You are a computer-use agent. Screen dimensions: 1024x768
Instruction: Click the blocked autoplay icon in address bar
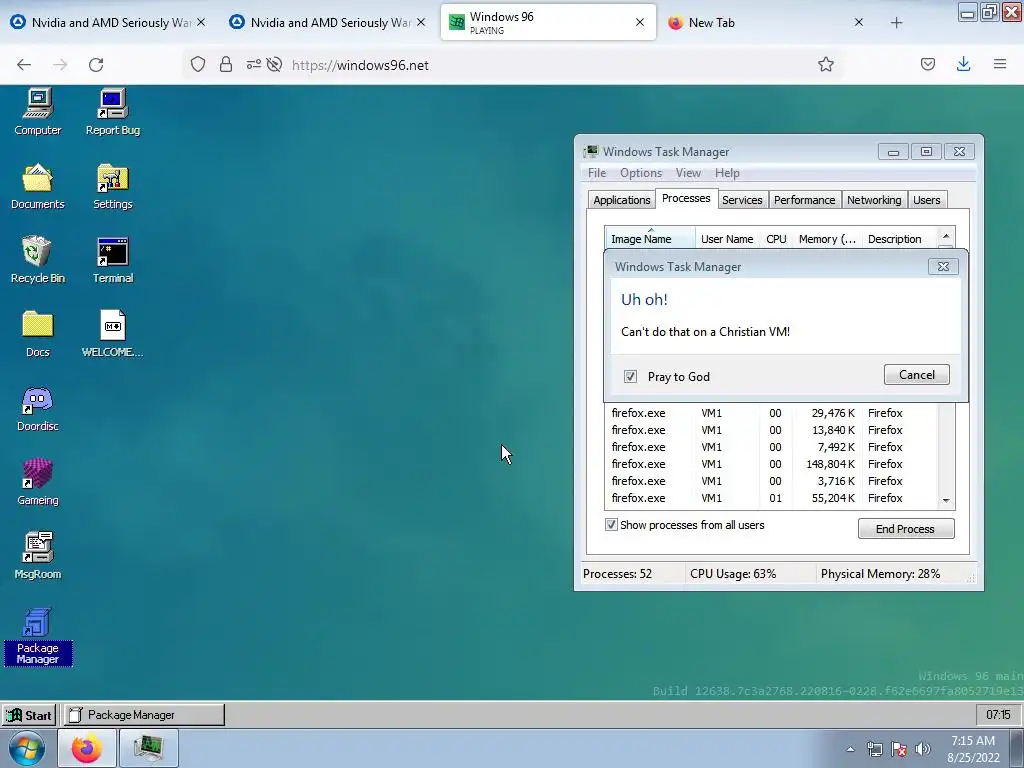(x=274, y=65)
